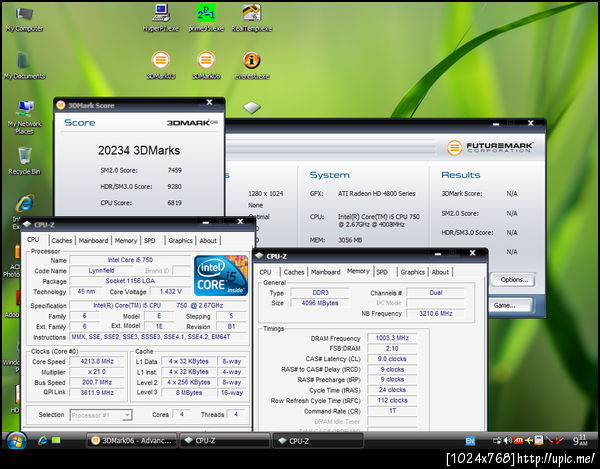Select CPU tab in right CPU-Z window
The image size is (600, 469).
265,272
